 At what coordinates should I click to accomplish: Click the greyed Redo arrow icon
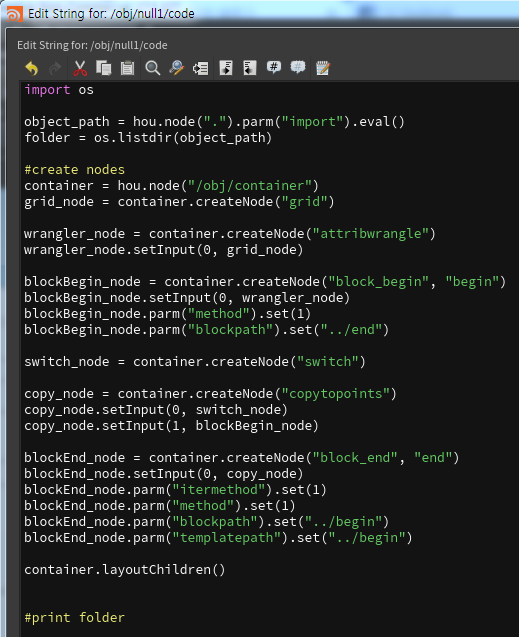[55, 68]
